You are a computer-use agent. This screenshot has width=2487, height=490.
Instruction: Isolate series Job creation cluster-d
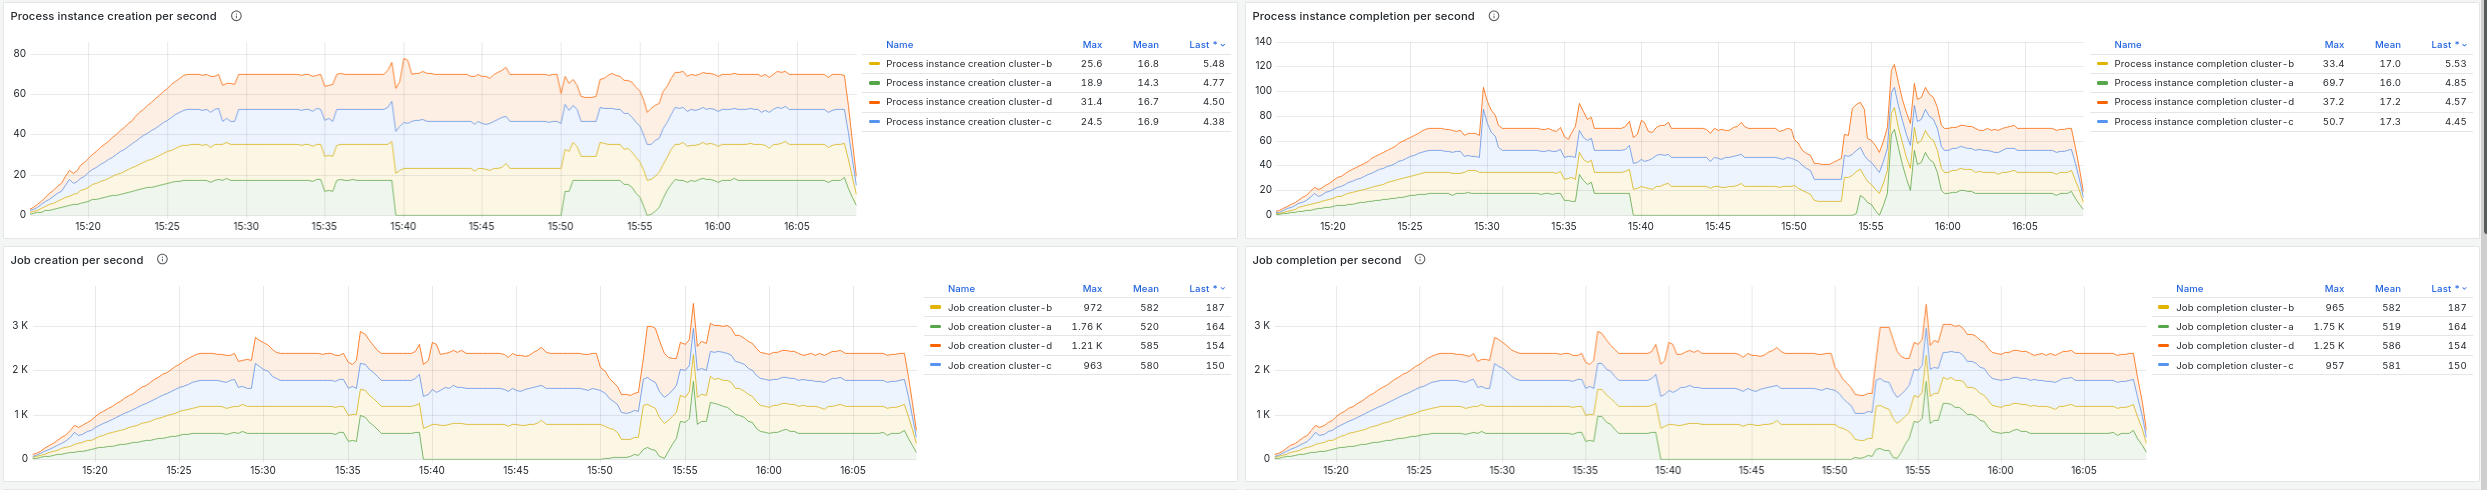point(999,346)
